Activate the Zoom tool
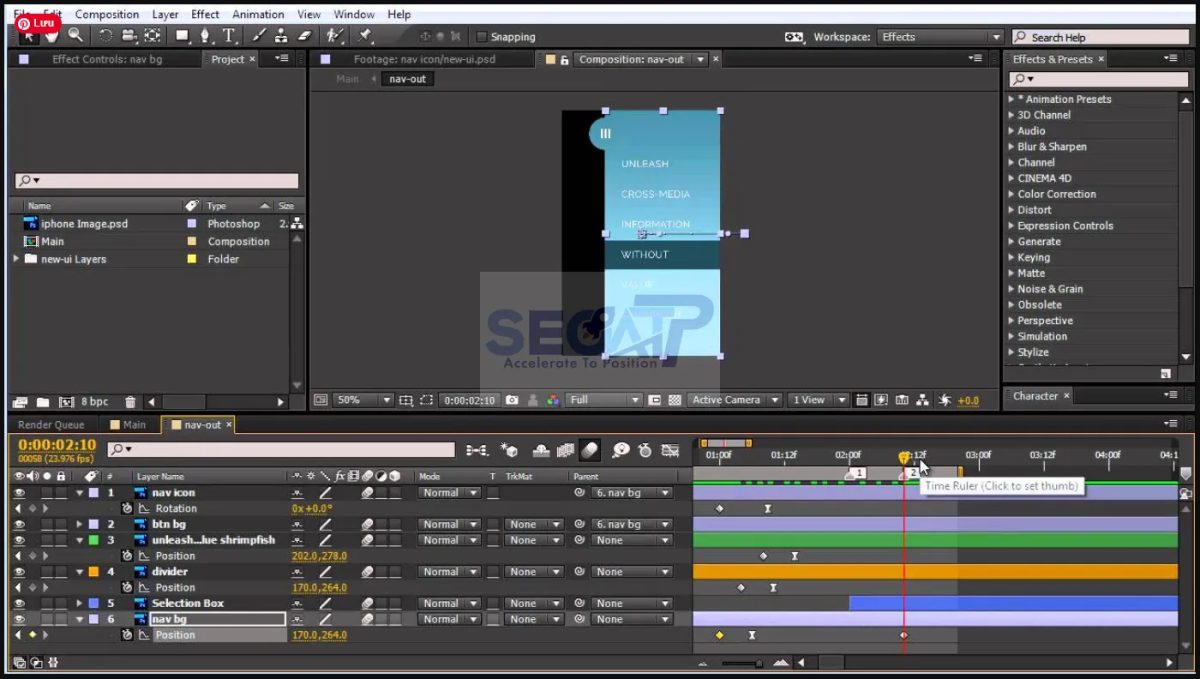1200x679 pixels. (x=75, y=36)
